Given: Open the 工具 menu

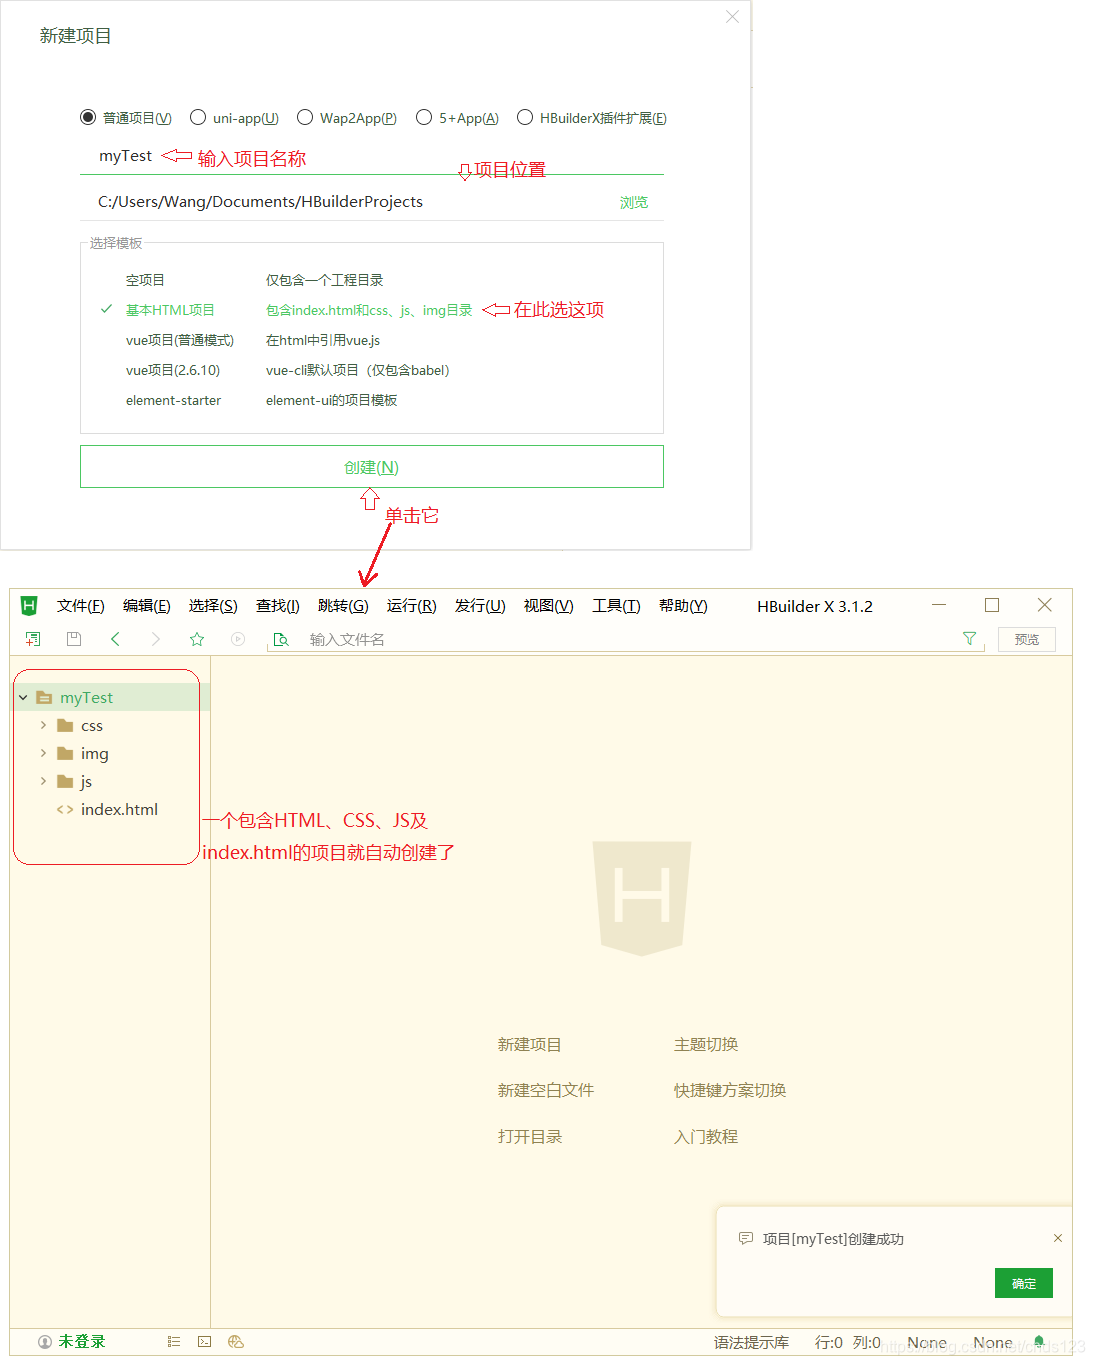Looking at the screenshot, I should [x=616, y=606].
